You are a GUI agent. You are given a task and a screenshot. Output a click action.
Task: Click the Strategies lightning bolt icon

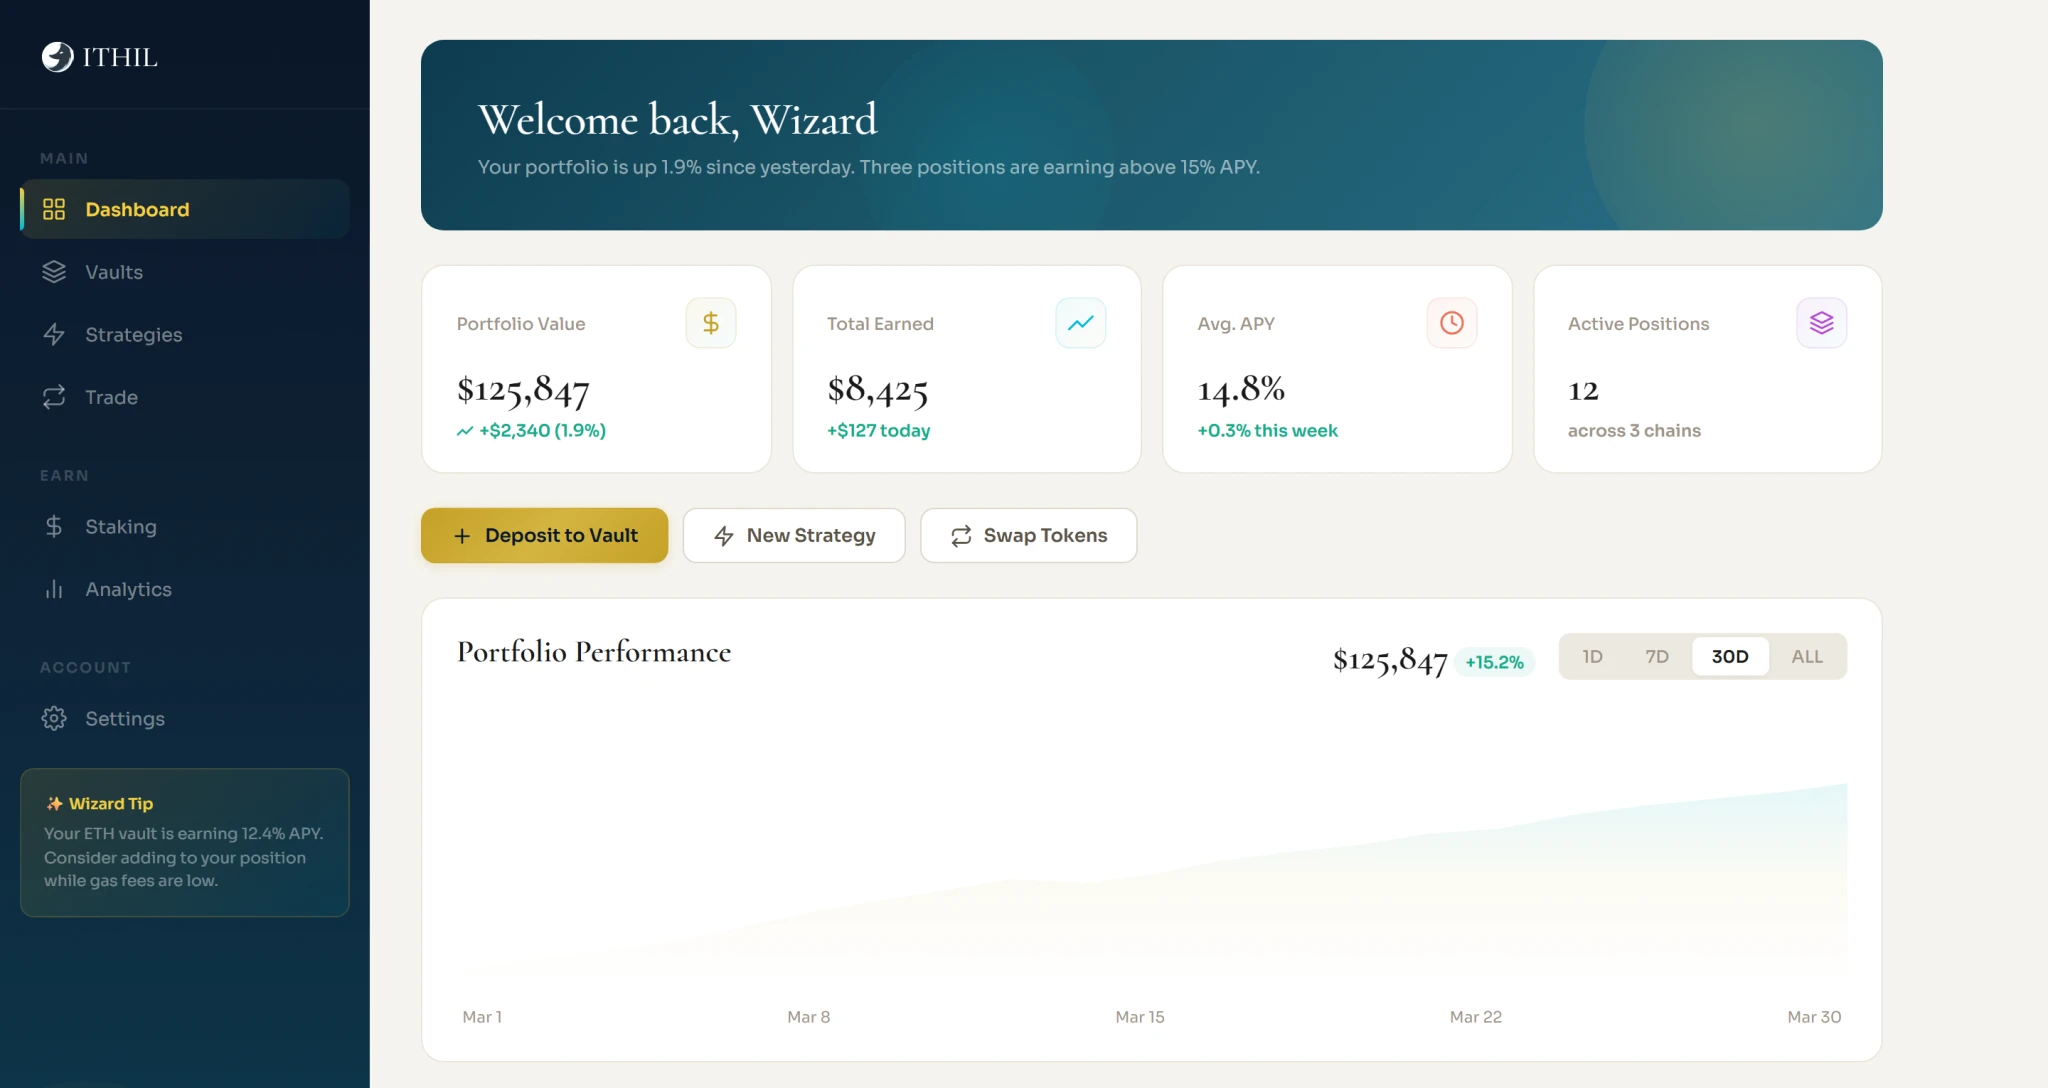tap(54, 334)
